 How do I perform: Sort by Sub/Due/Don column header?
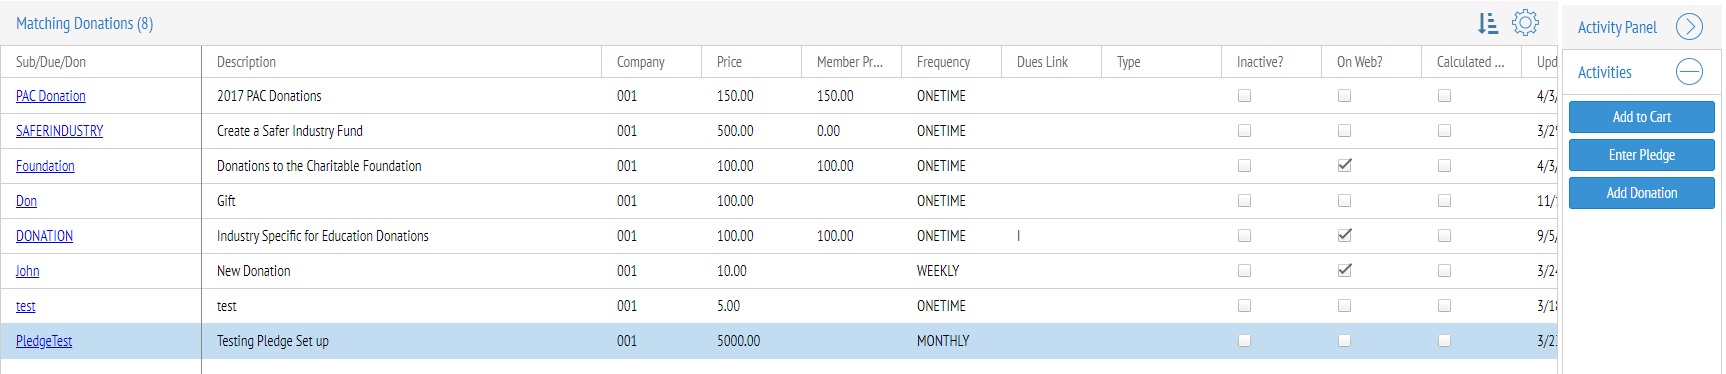tap(100, 62)
